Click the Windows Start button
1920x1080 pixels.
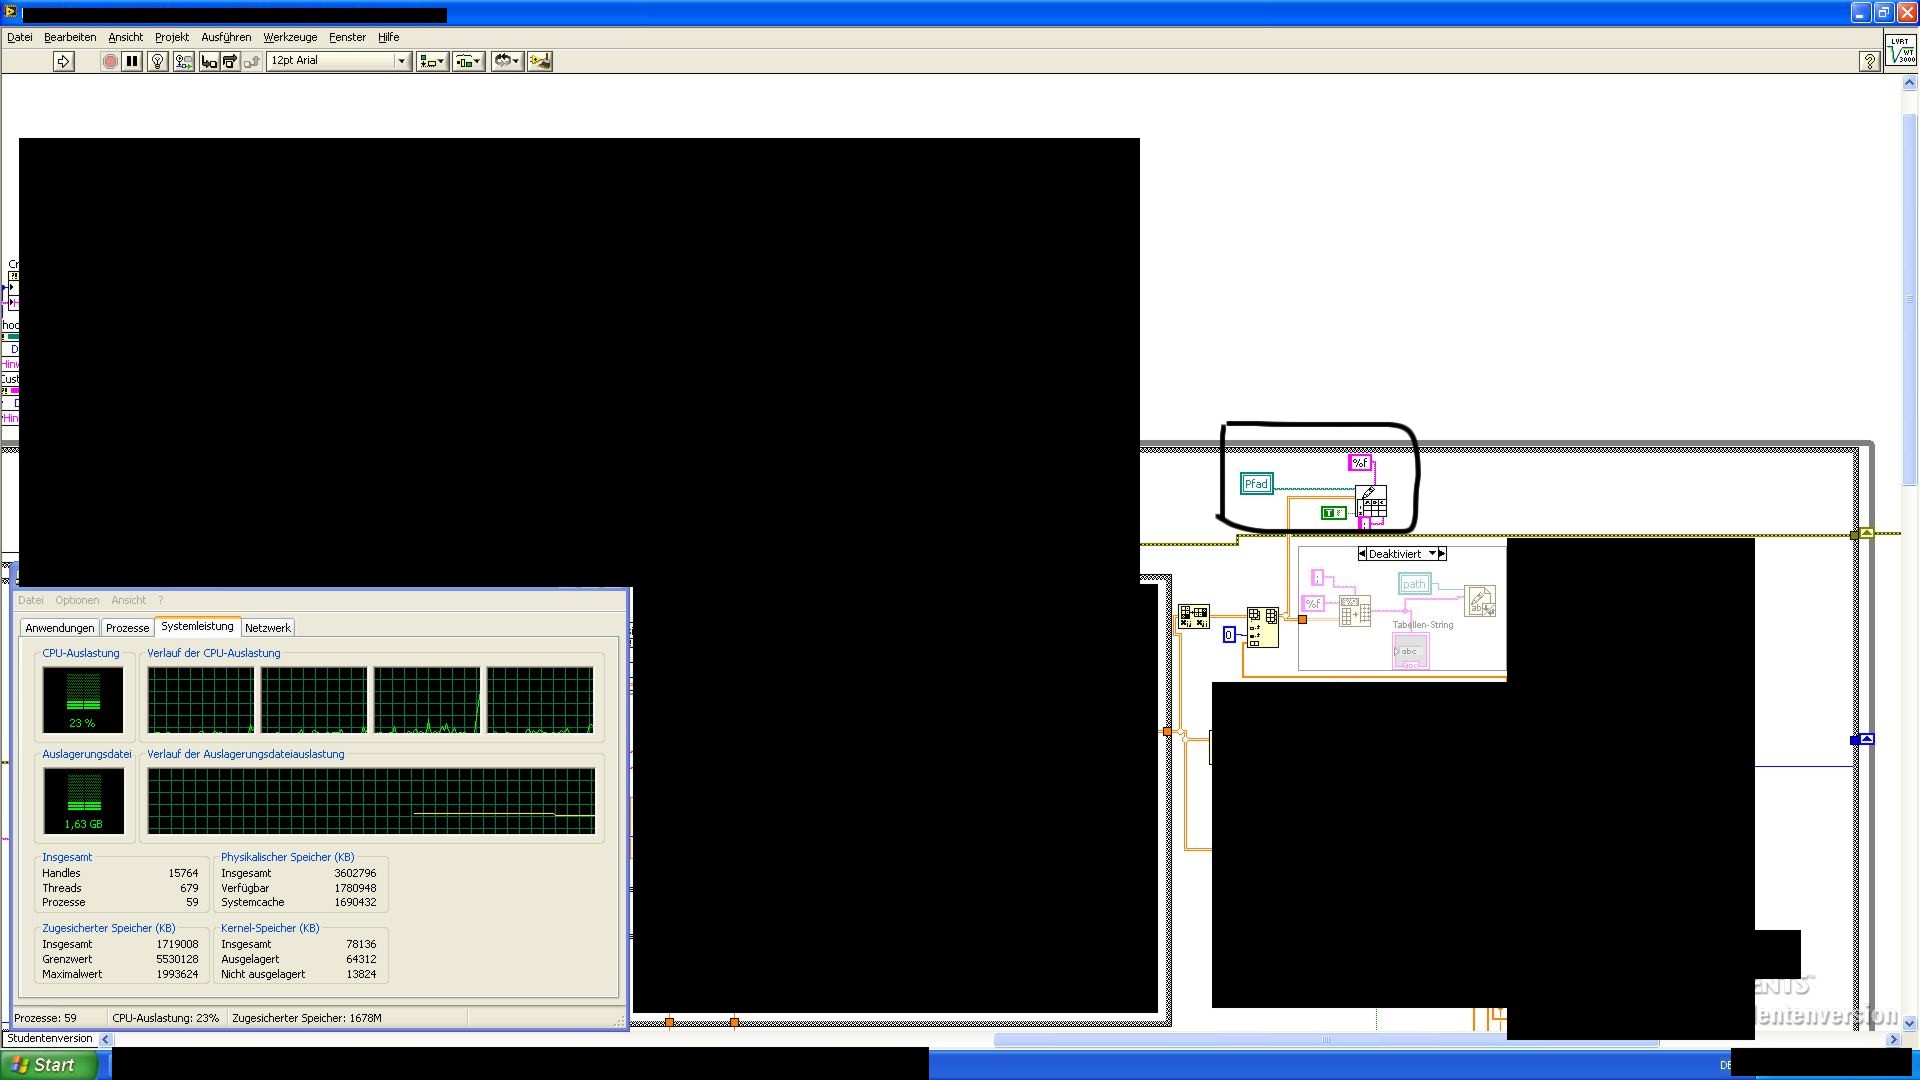[48, 1065]
